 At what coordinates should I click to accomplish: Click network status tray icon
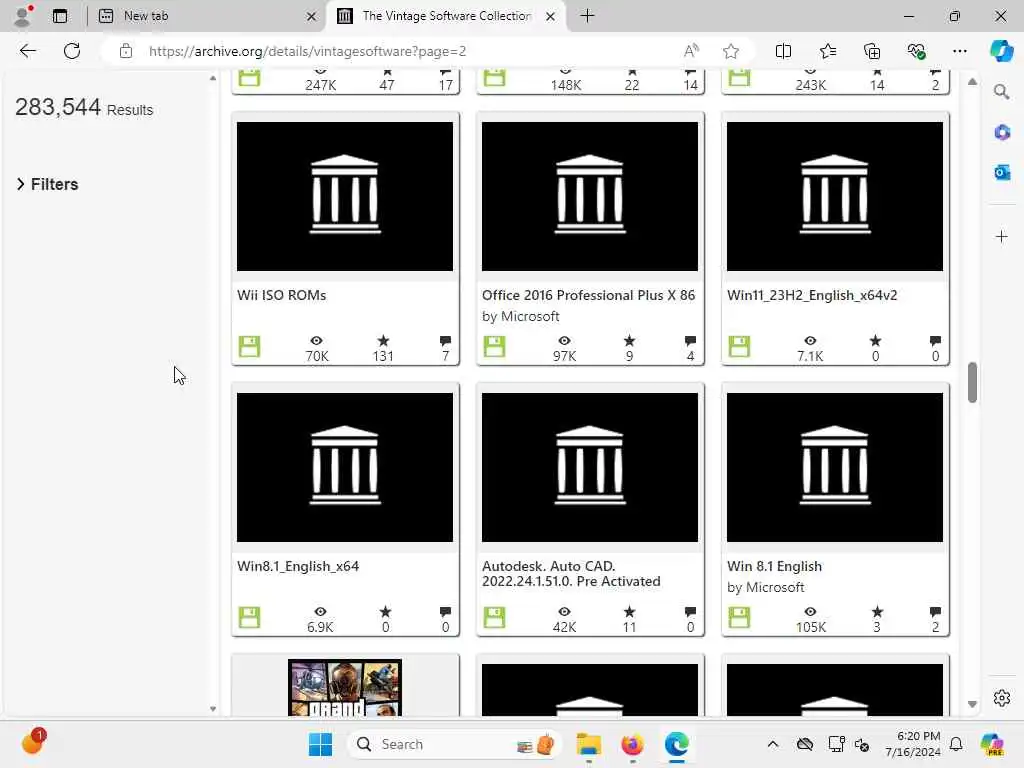(x=836, y=744)
